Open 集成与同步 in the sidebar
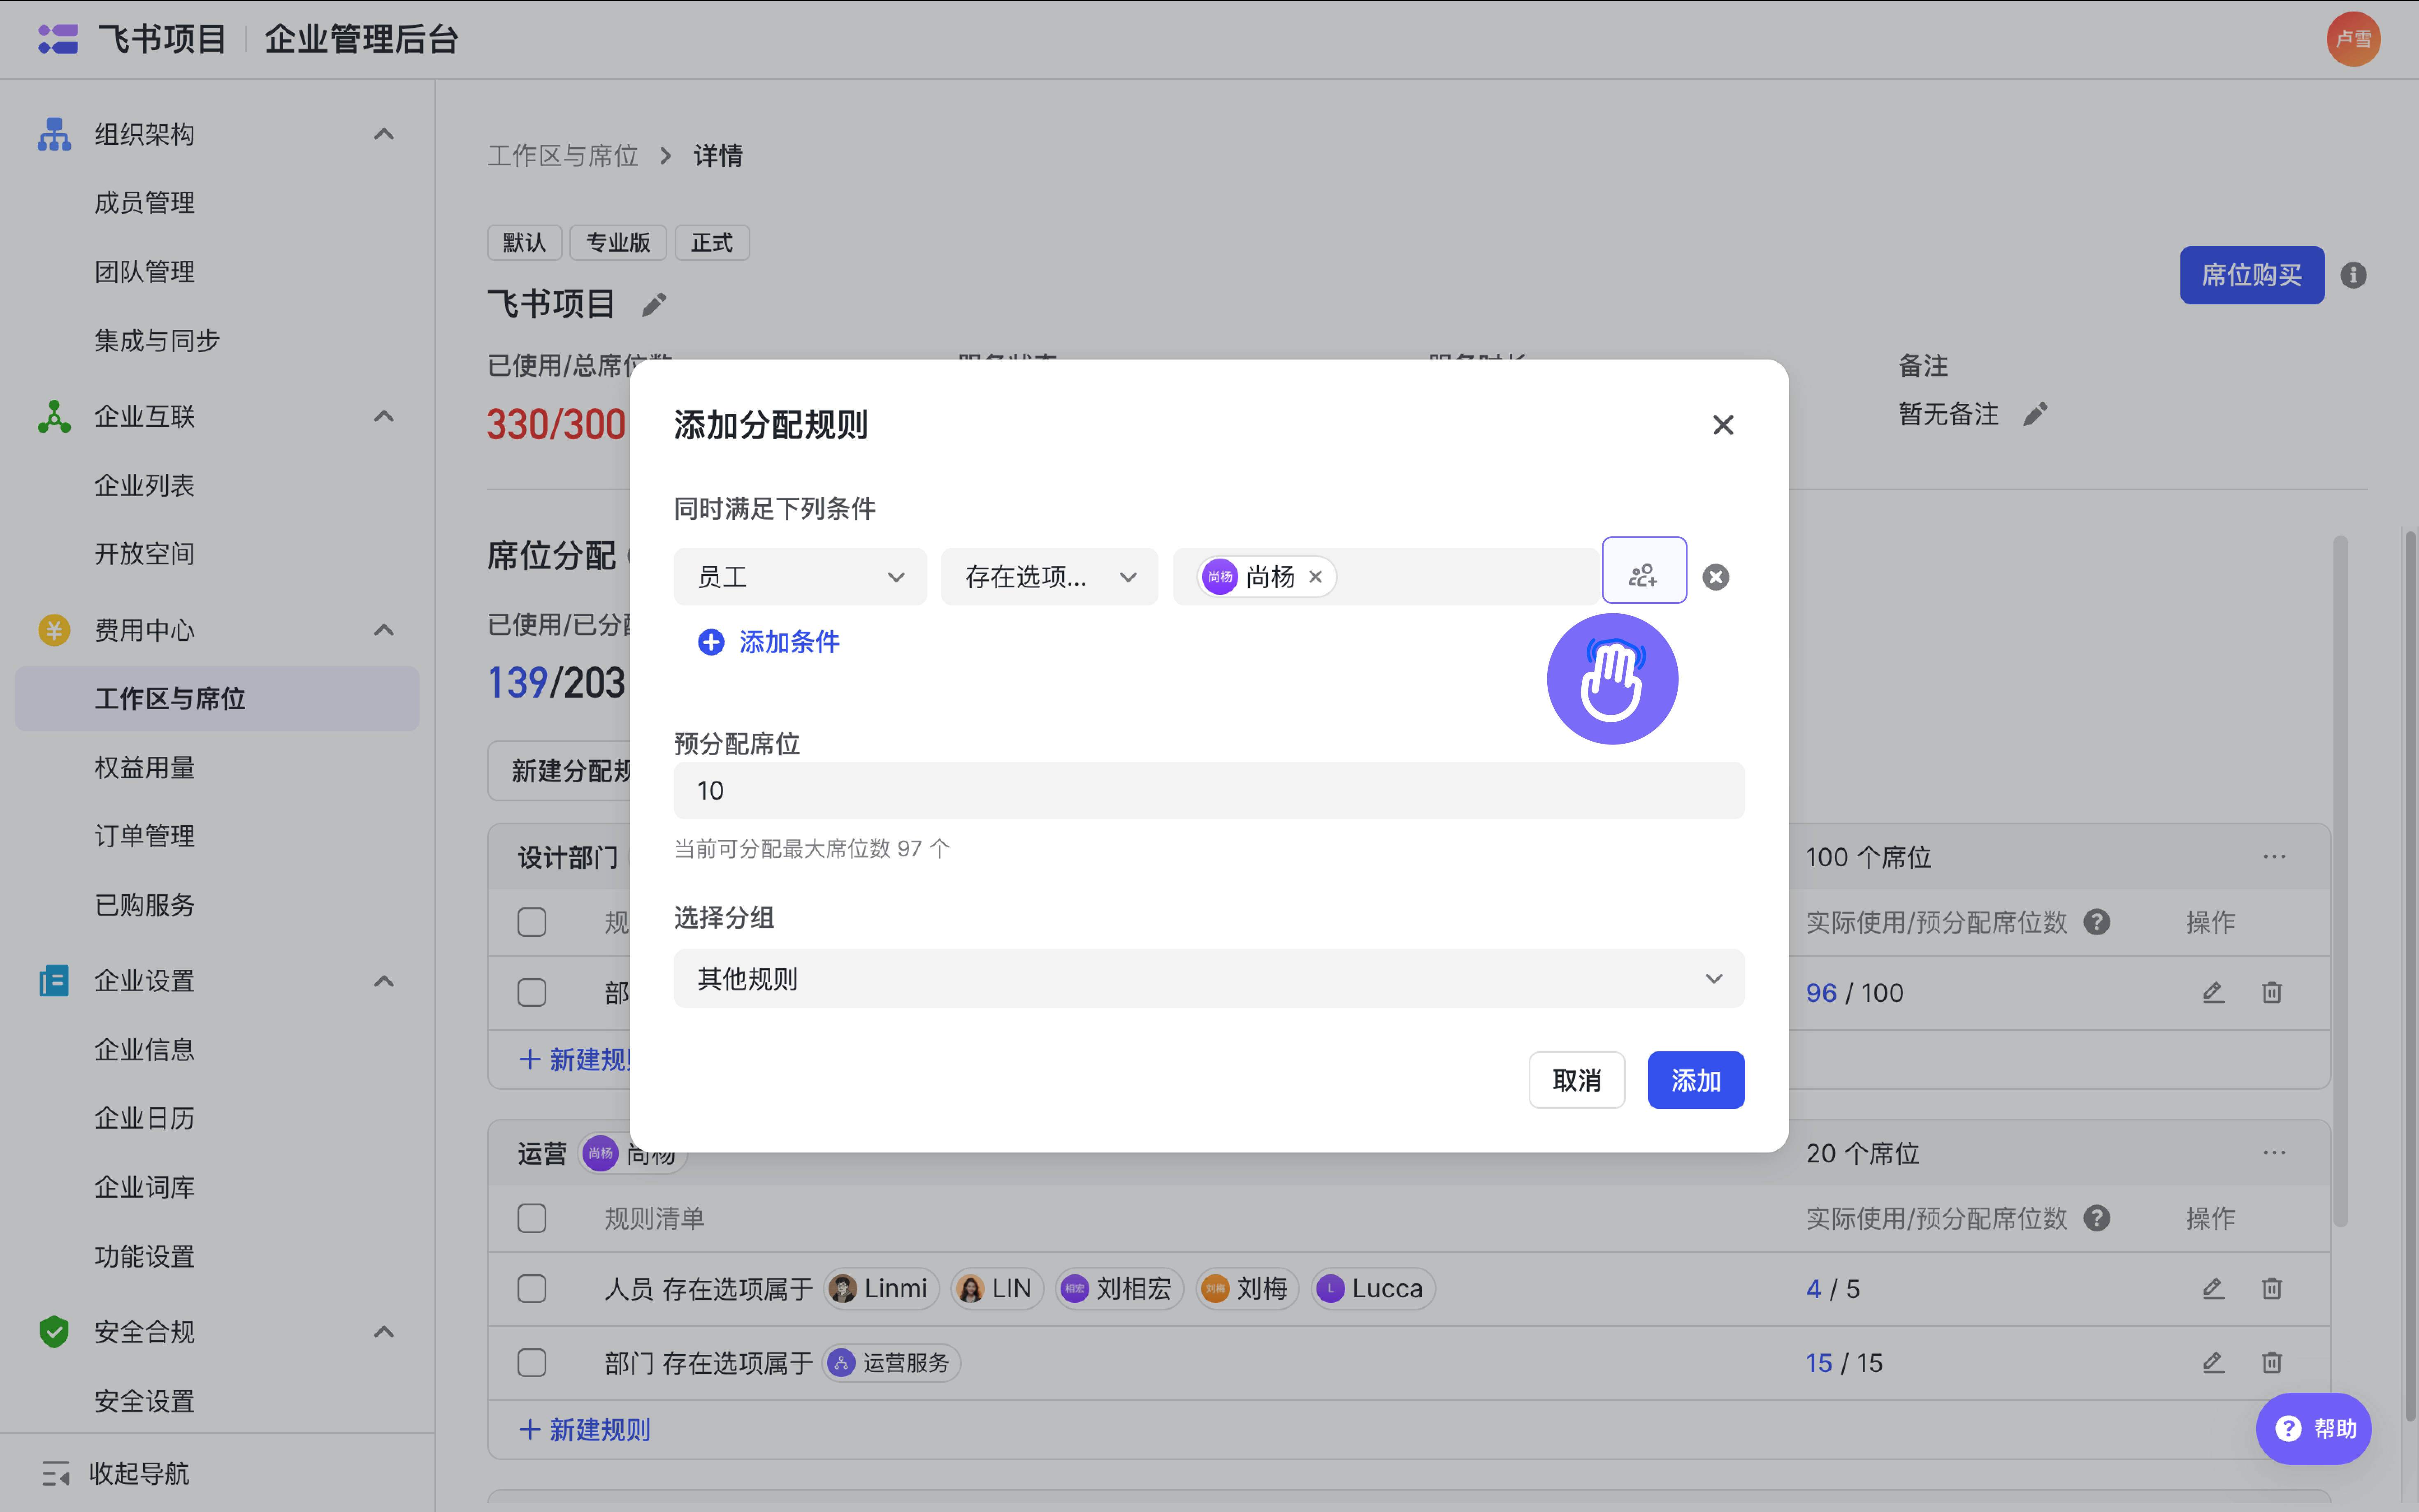The image size is (2419, 1512). click(157, 341)
